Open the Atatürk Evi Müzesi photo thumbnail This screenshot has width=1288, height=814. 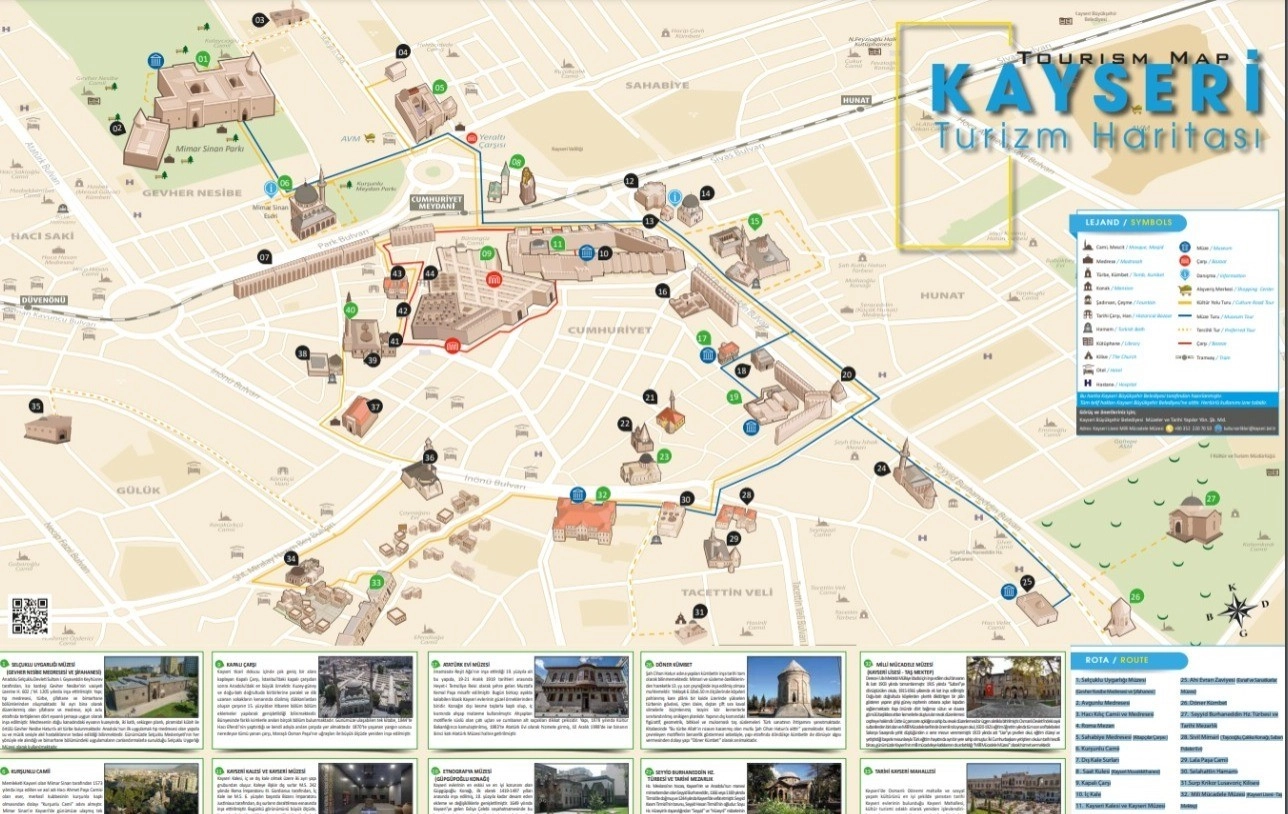(x=581, y=686)
